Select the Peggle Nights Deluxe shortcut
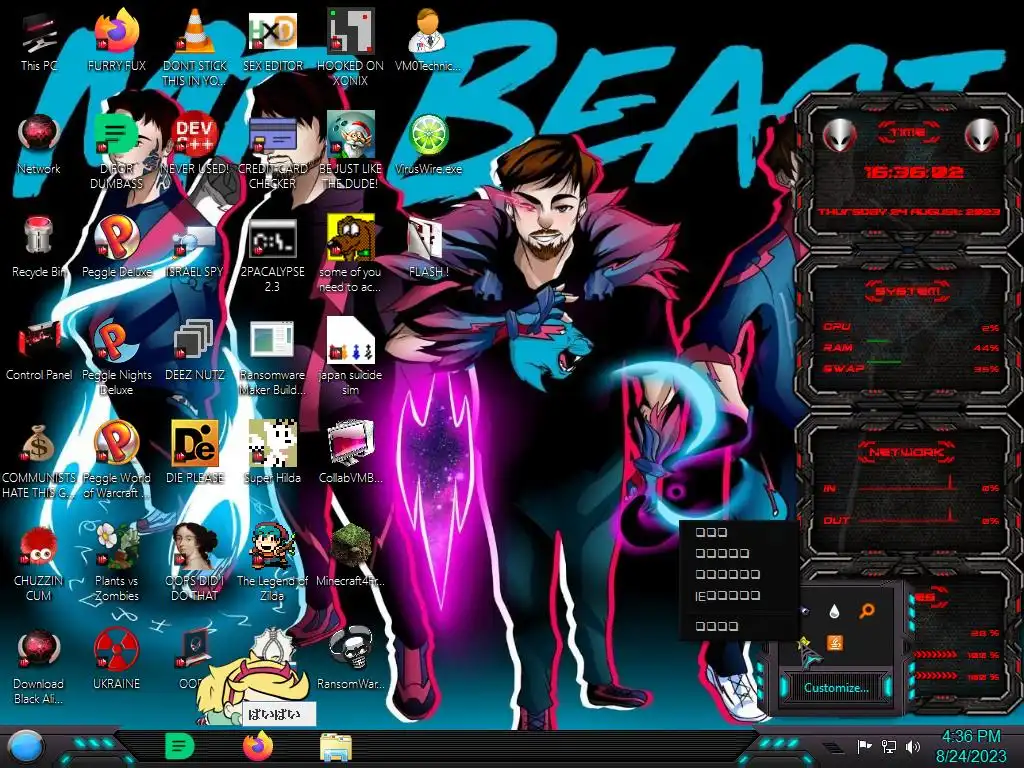 tap(116, 357)
